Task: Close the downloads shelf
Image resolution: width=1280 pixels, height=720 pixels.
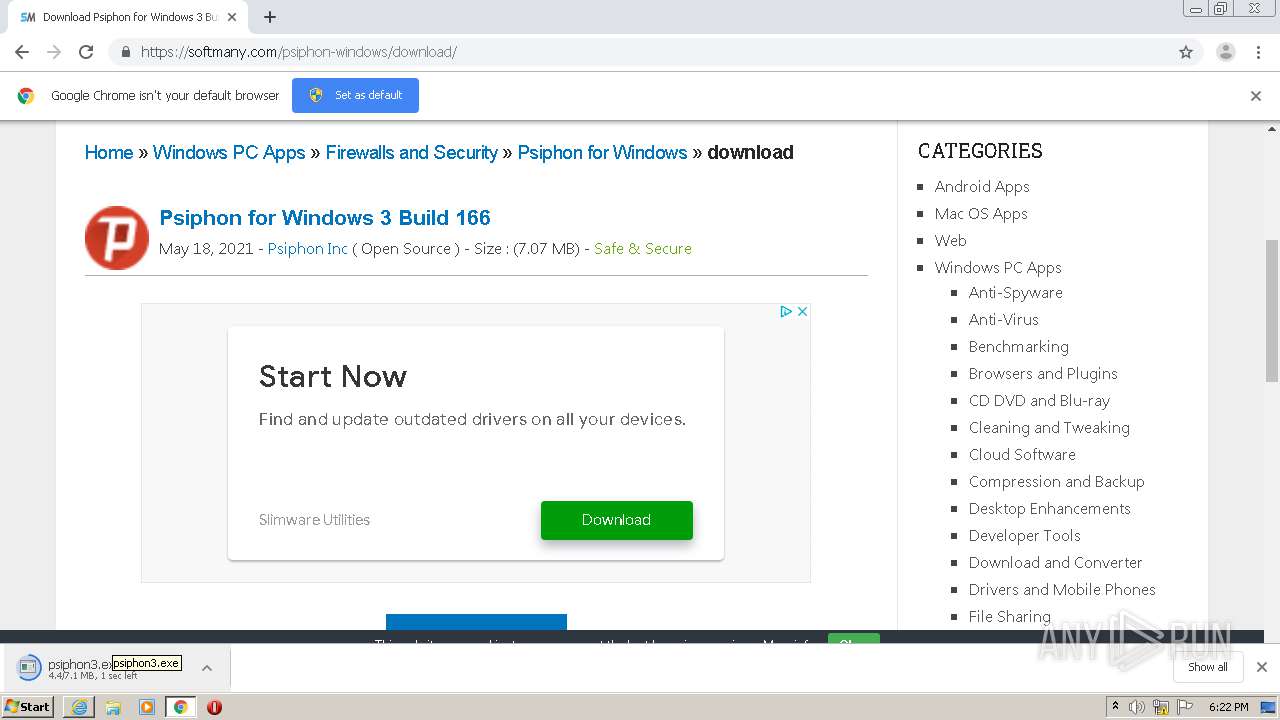Action: click(x=1261, y=667)
